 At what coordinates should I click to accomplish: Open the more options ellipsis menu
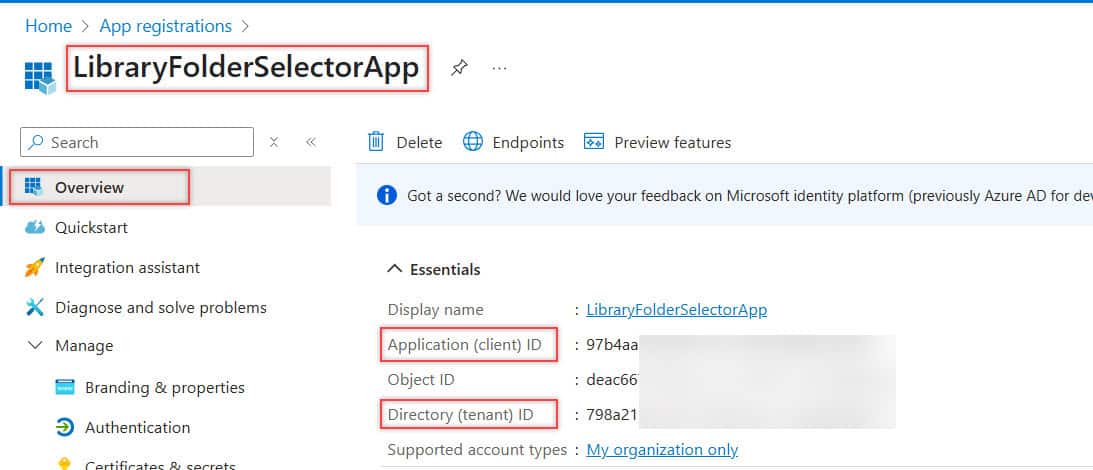pos(499,68)
